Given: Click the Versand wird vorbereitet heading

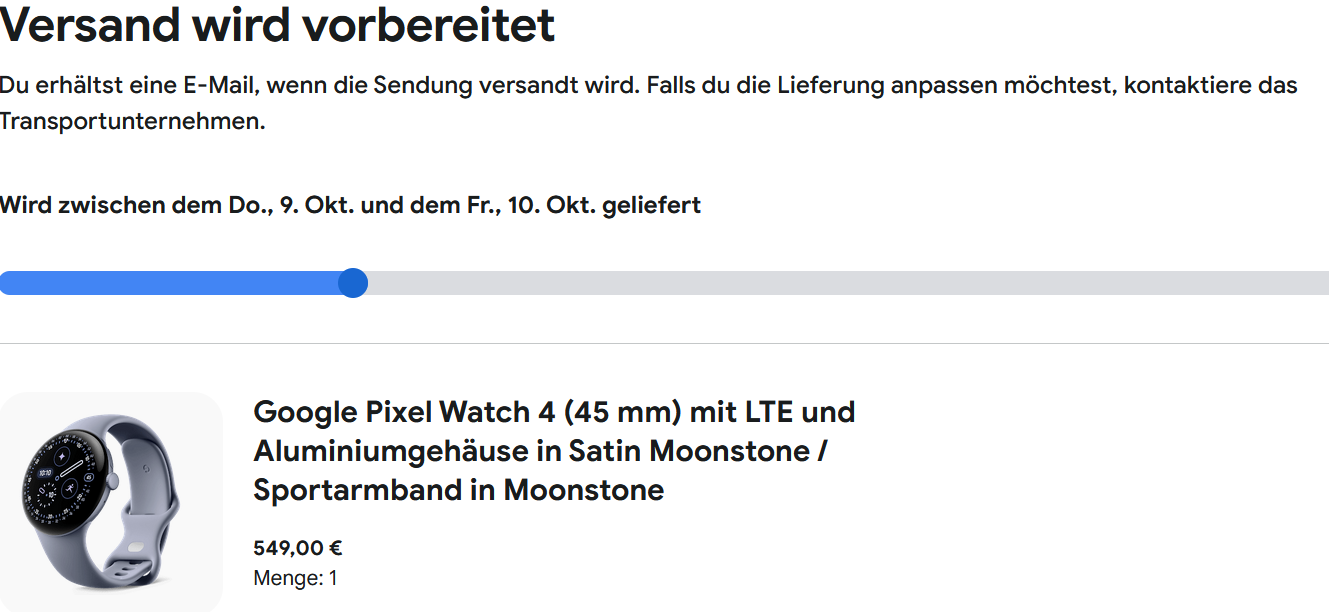Looking at the screenshot, I should pos(277,26).
